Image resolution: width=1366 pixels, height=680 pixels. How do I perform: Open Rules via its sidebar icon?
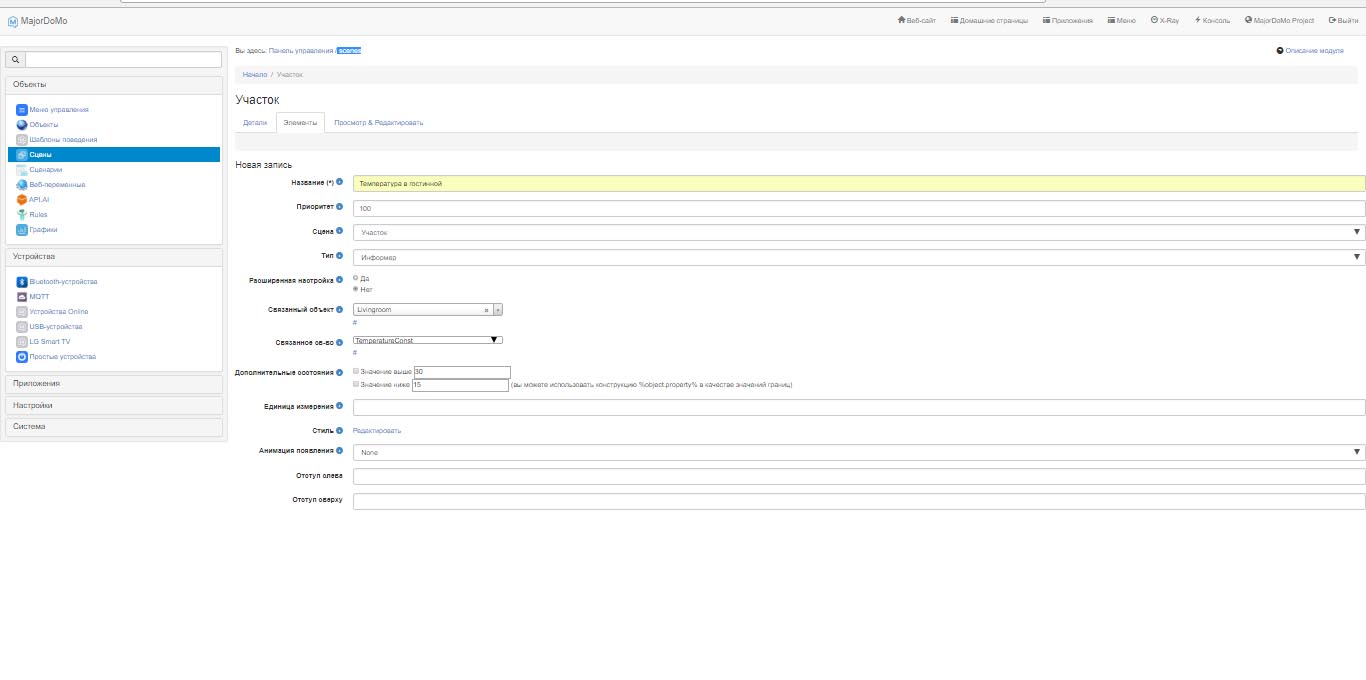coord(22,215)
